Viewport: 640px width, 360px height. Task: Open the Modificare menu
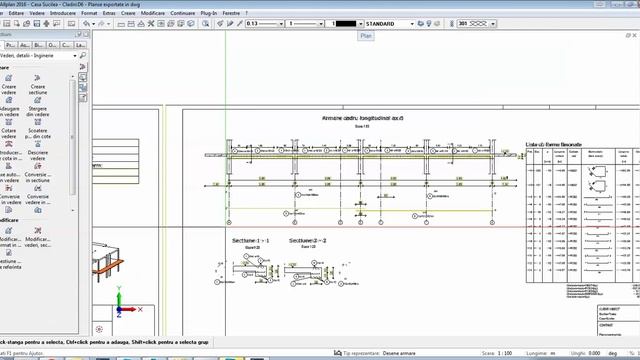pyautogui.click(x=153, y=13)
